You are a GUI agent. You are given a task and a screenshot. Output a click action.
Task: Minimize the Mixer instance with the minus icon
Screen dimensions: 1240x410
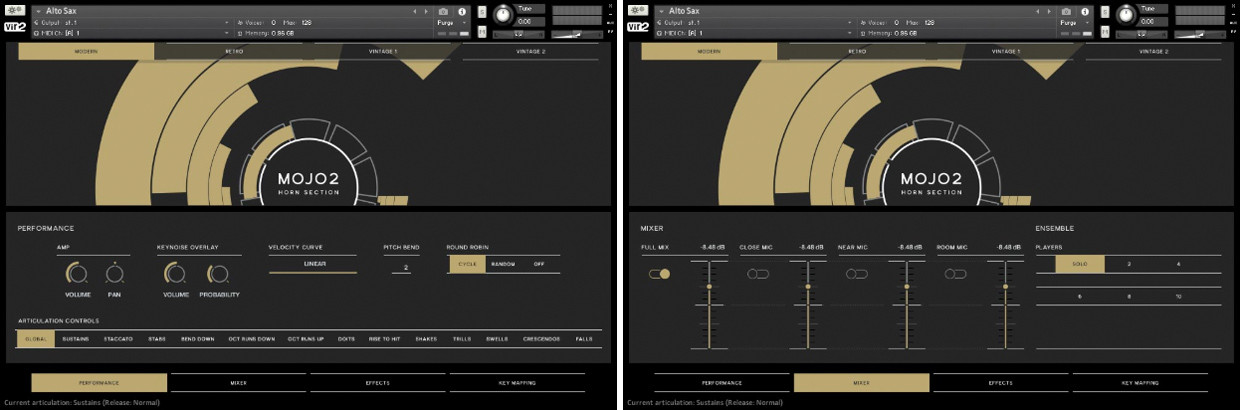pos(1234,14)
